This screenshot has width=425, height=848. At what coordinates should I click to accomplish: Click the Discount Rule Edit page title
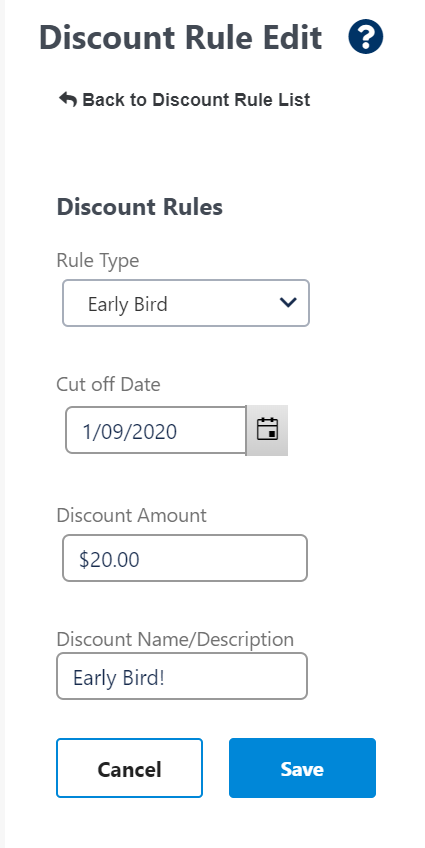(181, 38)
